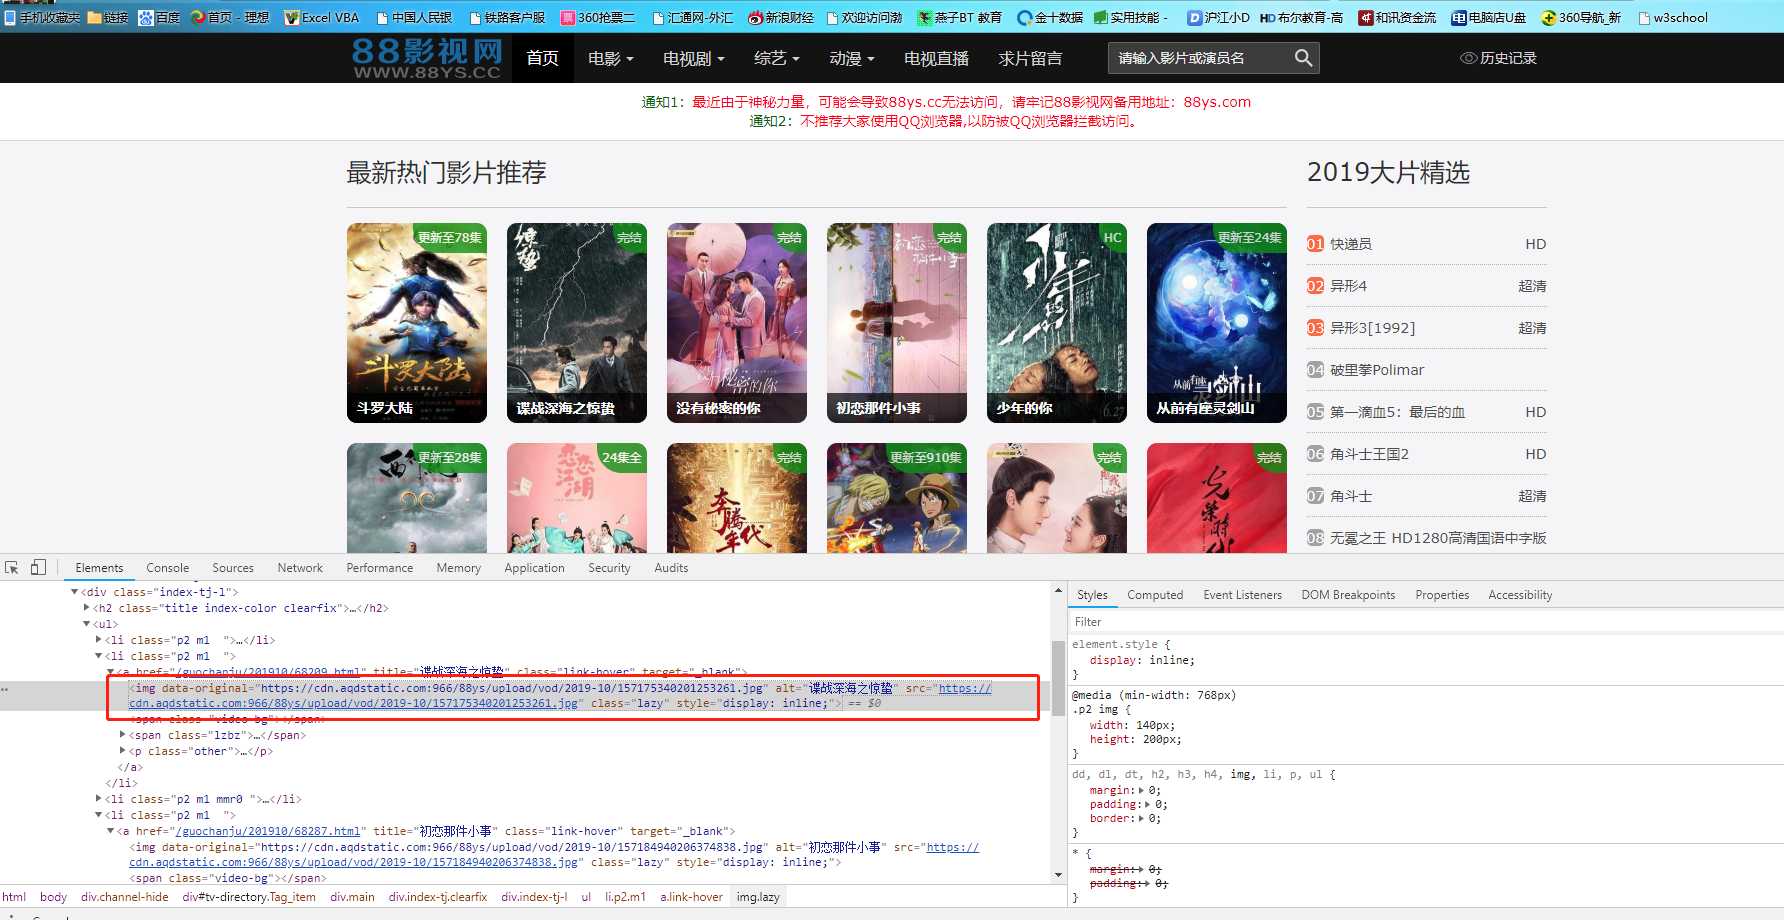Open the 铁路客户服 bookmark
The width and height of the screenshot is (1784, 920).
pos(506,17)
